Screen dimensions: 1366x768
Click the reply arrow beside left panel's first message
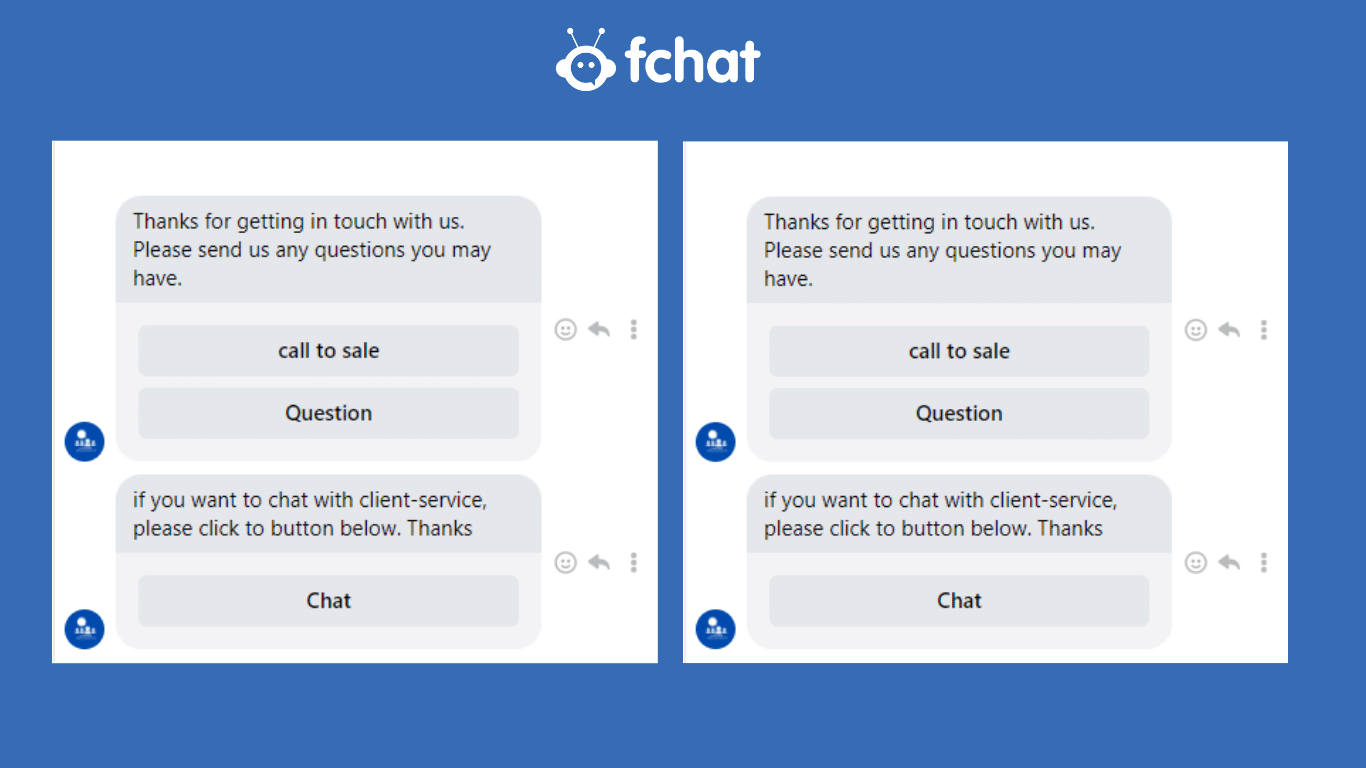[x=599, y=329]
